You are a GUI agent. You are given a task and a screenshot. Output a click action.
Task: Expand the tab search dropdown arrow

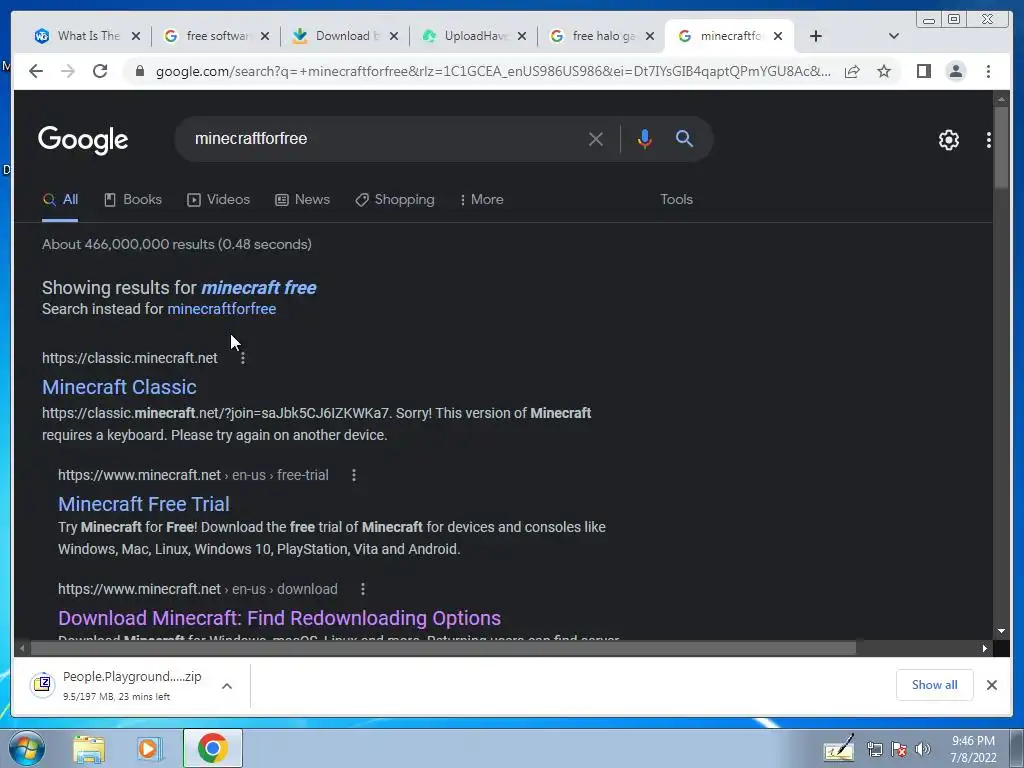tap(894, 36)
